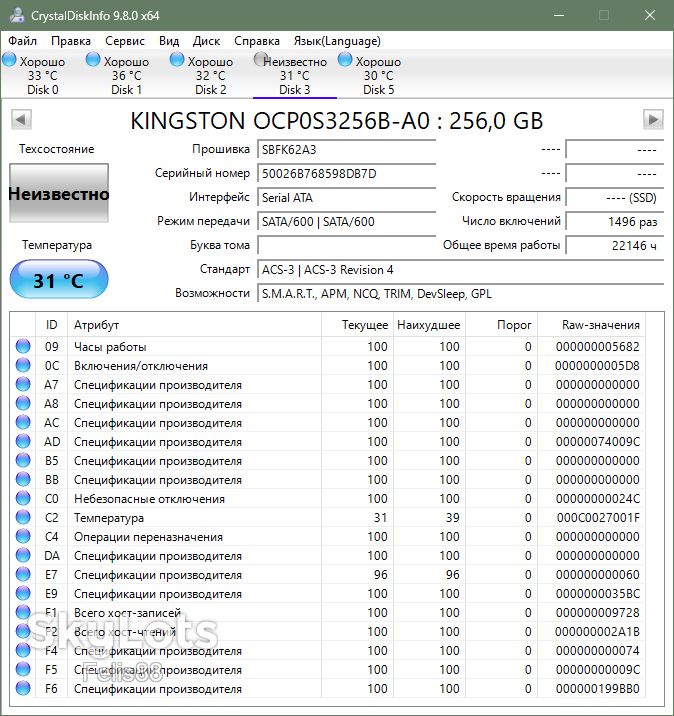Click status circle of attribute DA

click(23, 555)
